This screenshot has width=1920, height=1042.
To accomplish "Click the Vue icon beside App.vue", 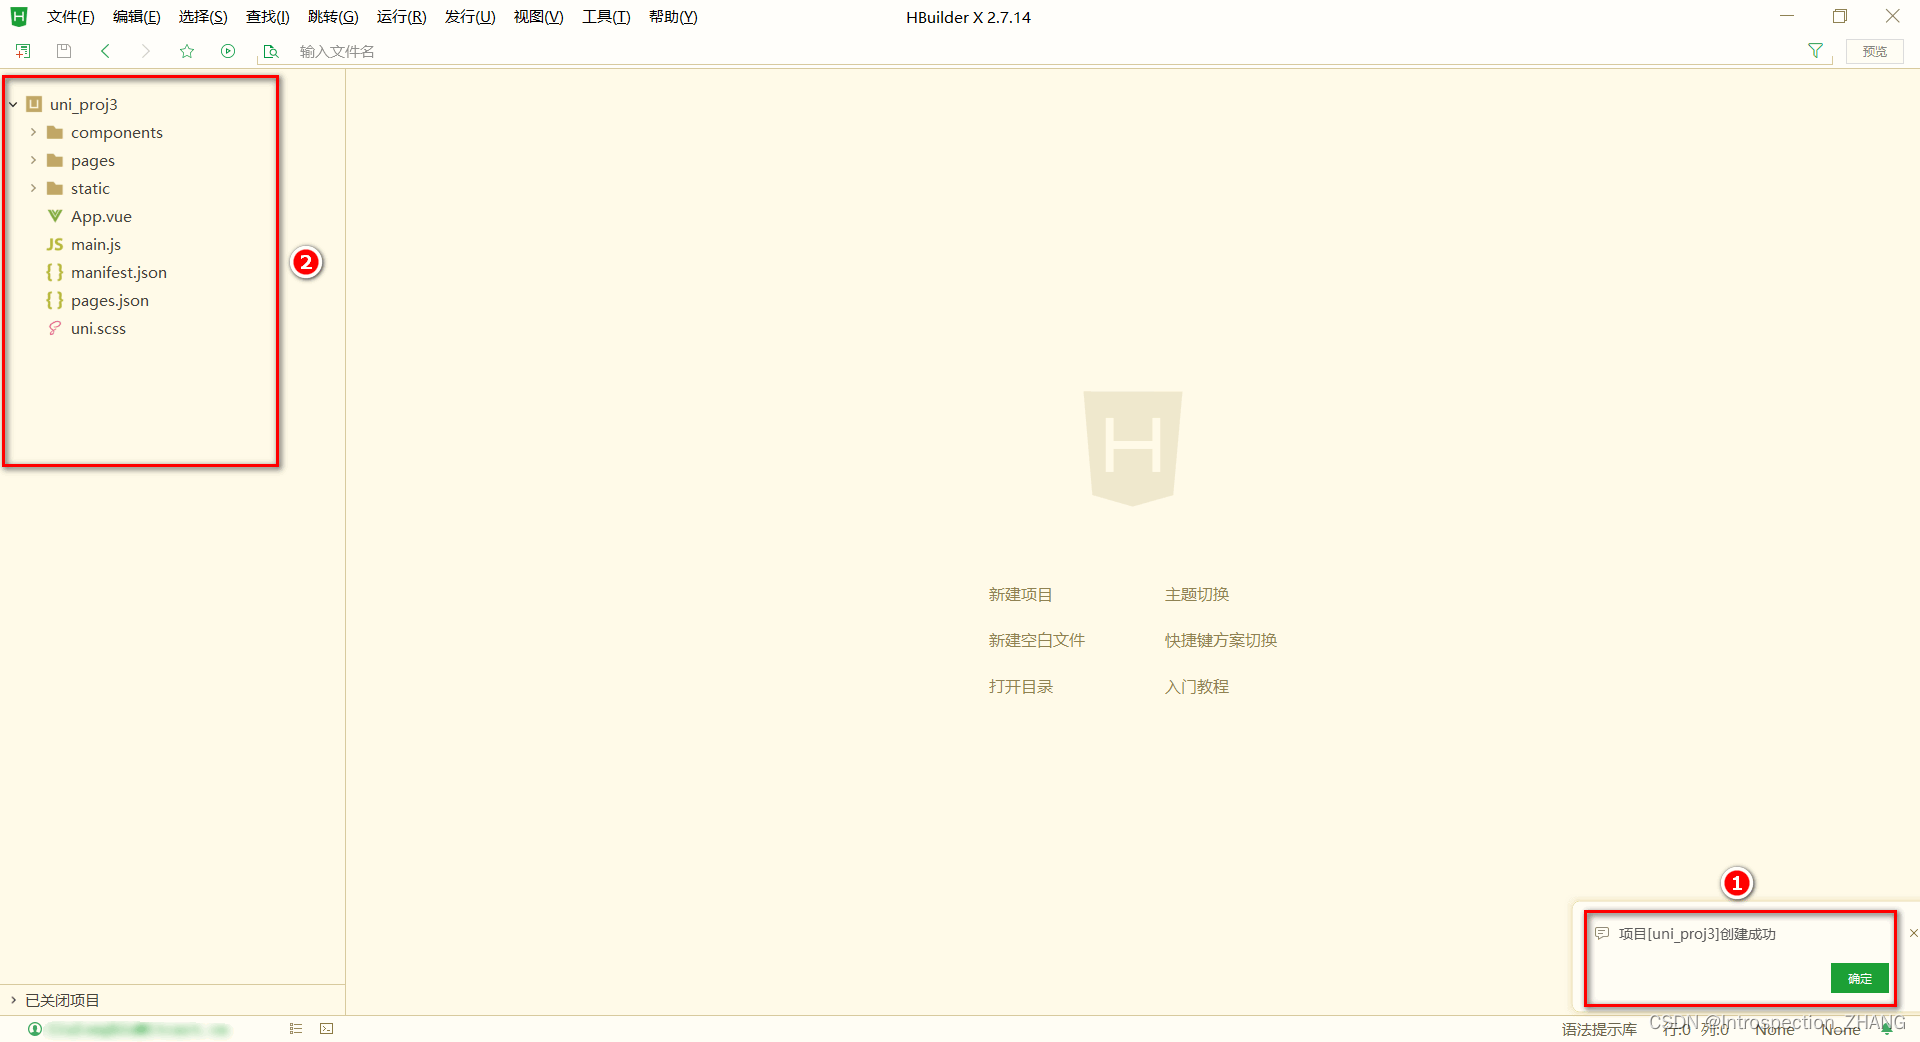I will coord(55,216).
